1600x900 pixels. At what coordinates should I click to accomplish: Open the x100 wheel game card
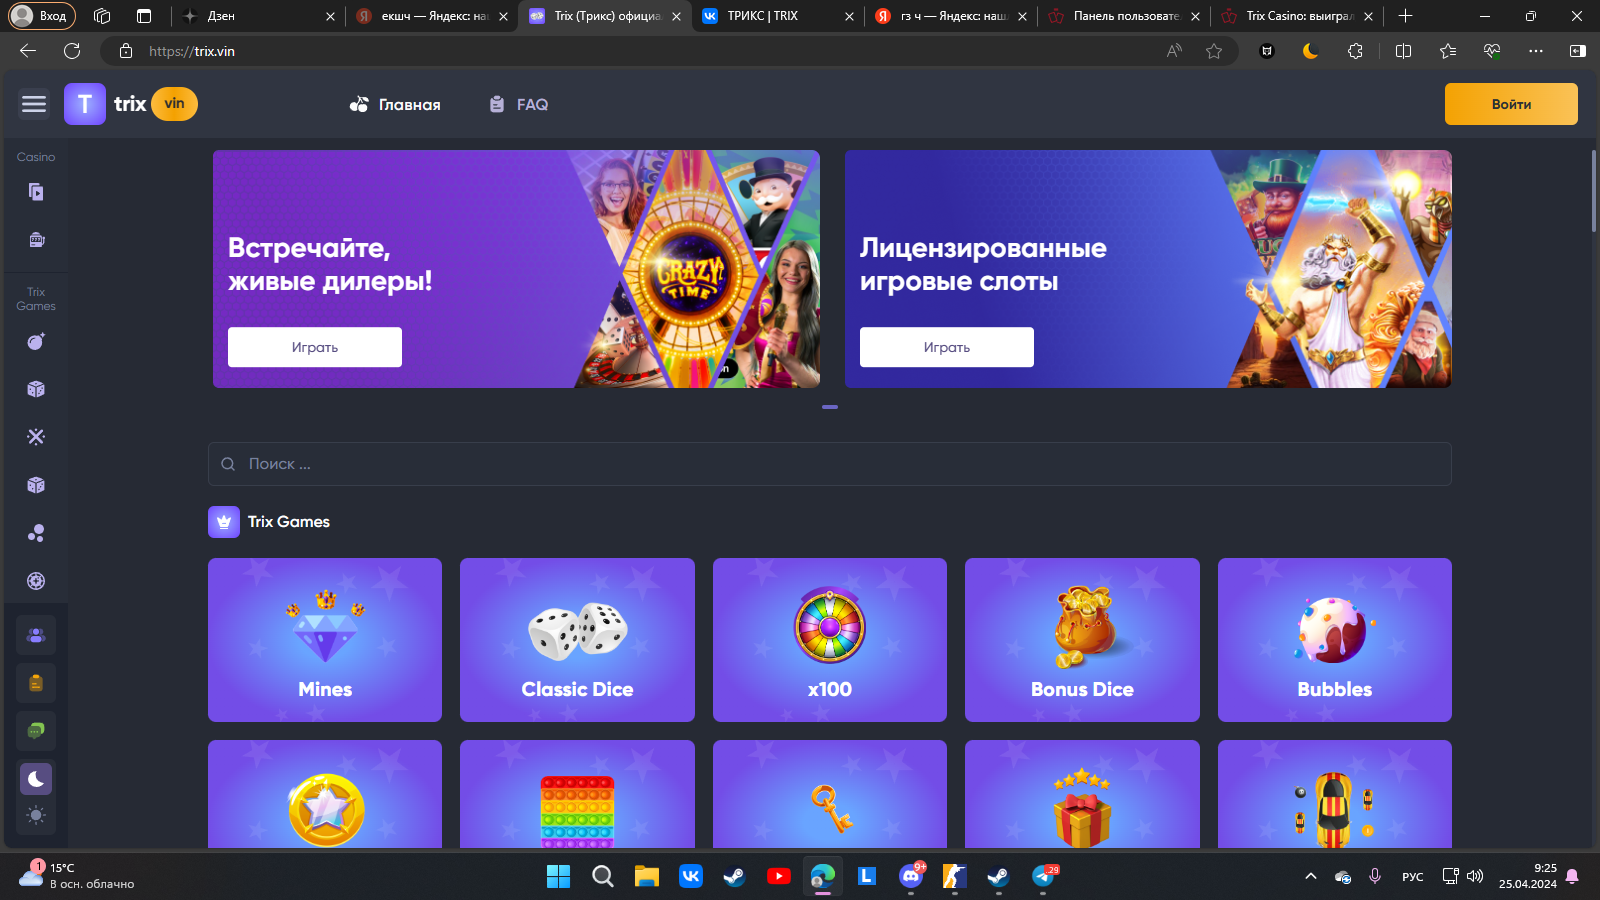tap(830, 640)
